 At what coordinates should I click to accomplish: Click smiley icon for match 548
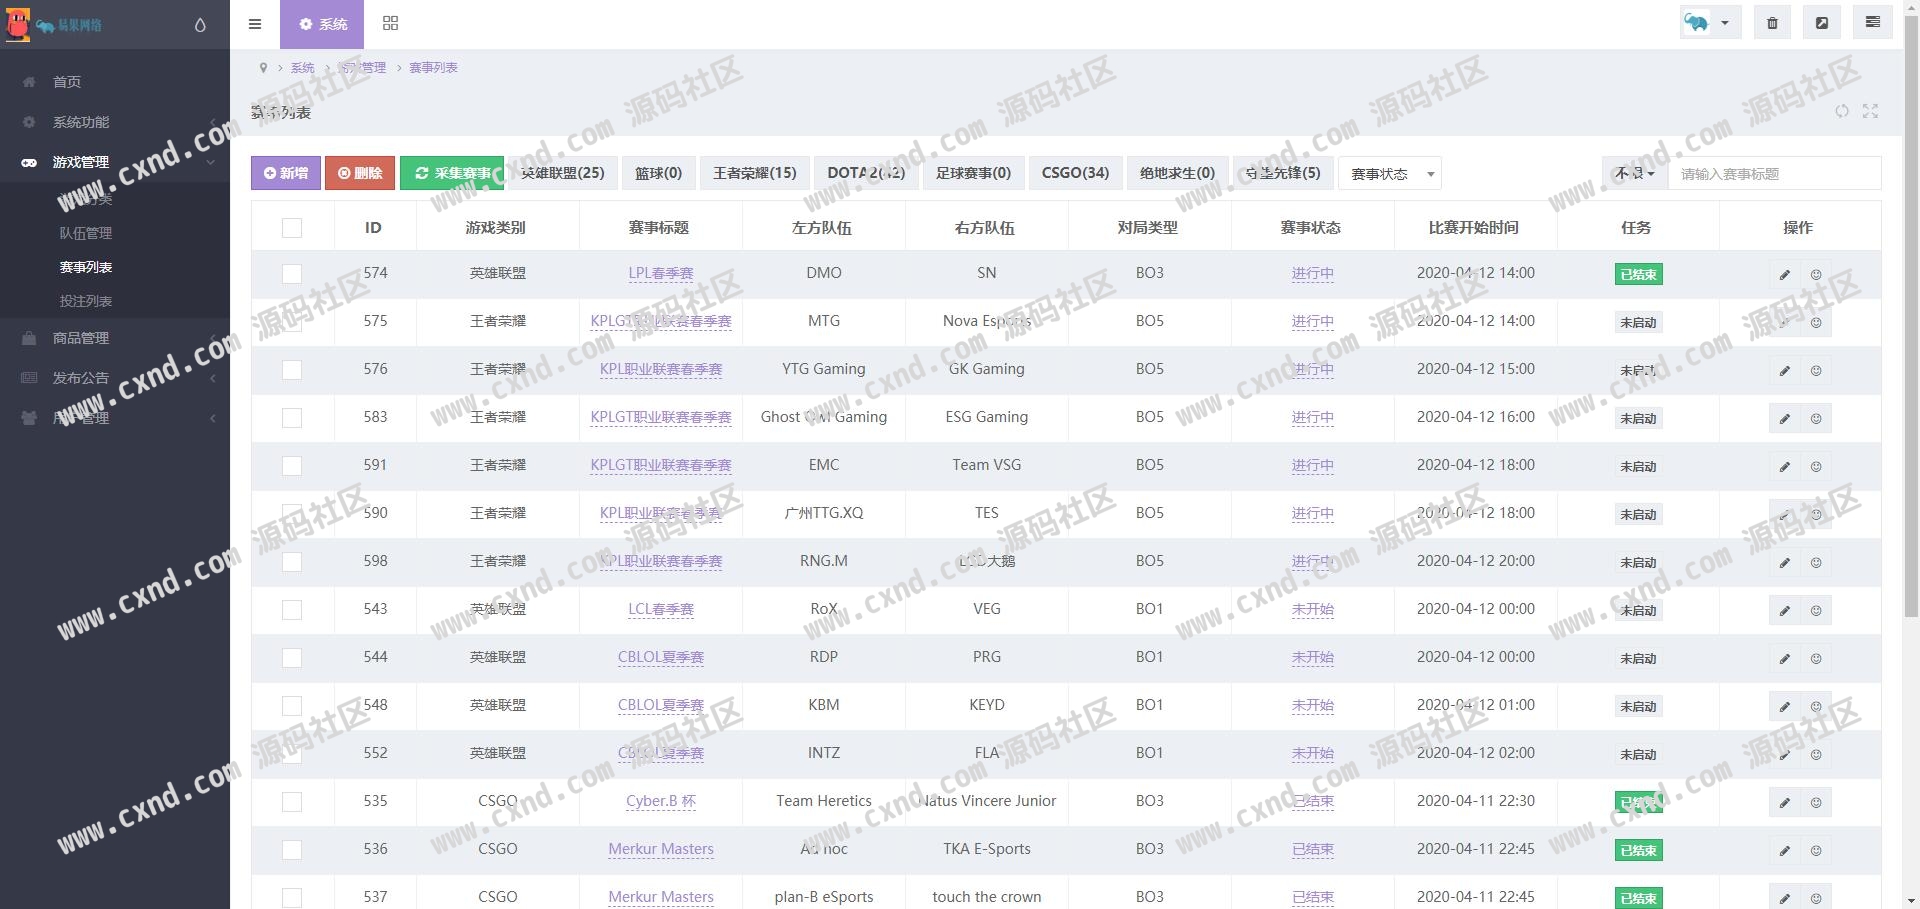1816,706
